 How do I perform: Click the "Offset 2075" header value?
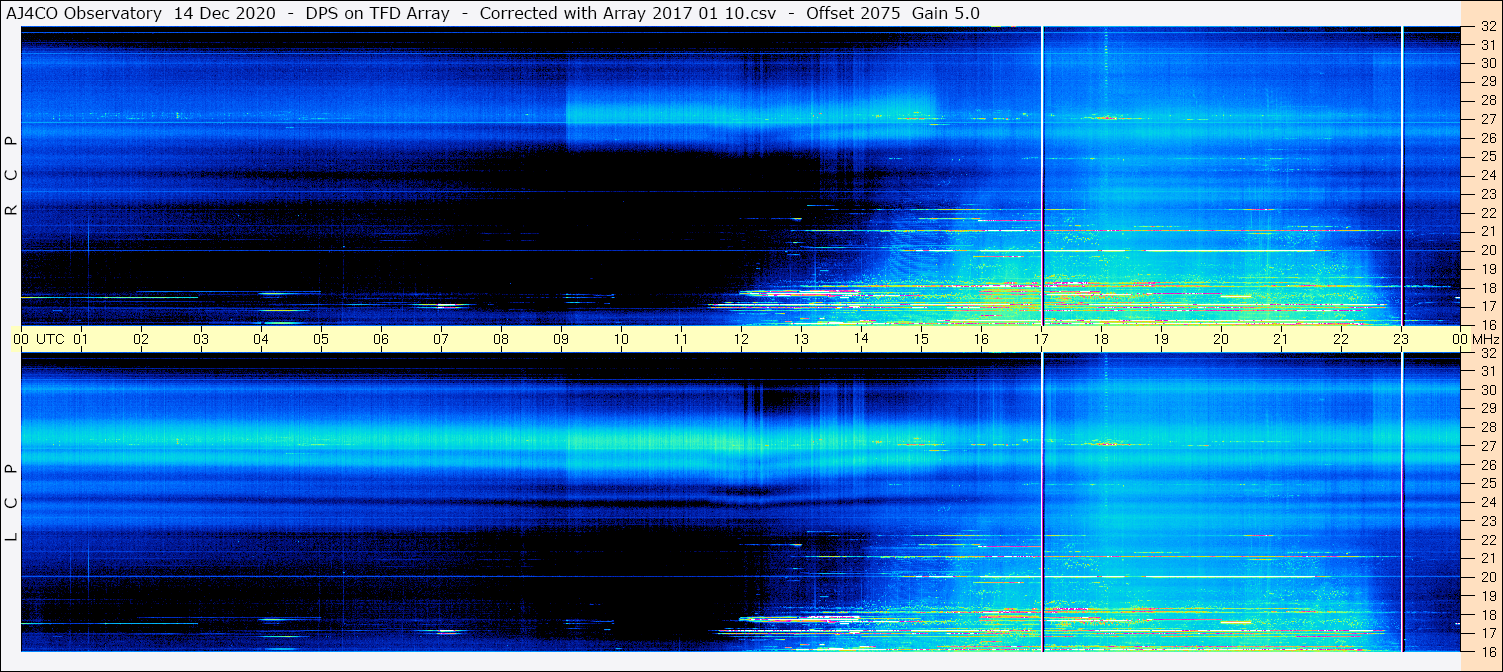(852, 13)
